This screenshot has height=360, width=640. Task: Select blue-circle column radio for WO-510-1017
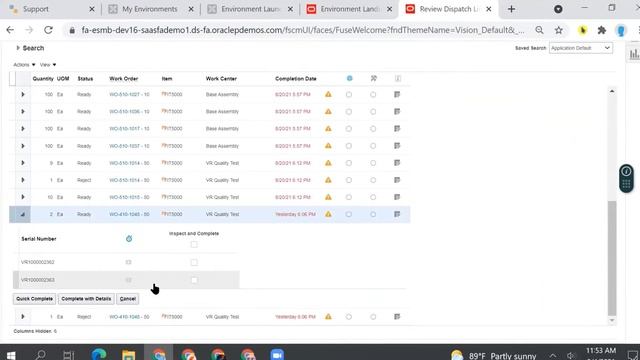point(349,129)
